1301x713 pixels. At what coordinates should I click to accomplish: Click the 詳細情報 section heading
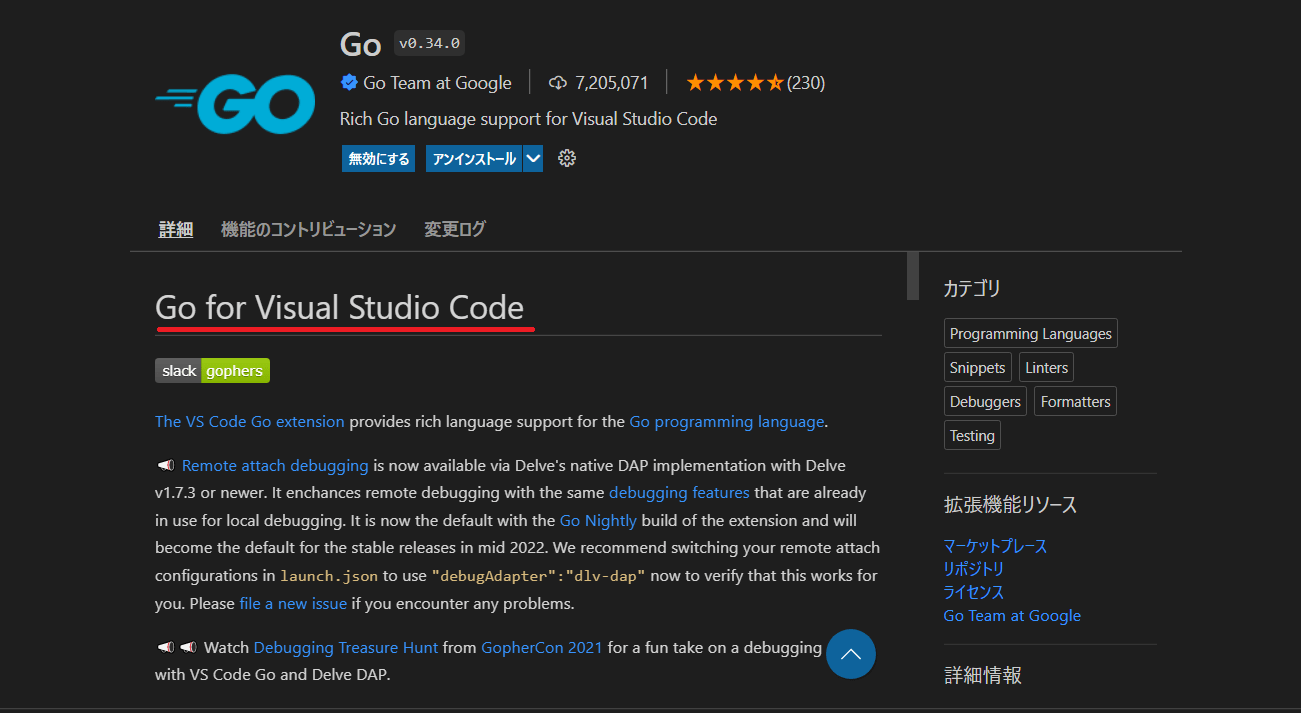pos(983,675)
